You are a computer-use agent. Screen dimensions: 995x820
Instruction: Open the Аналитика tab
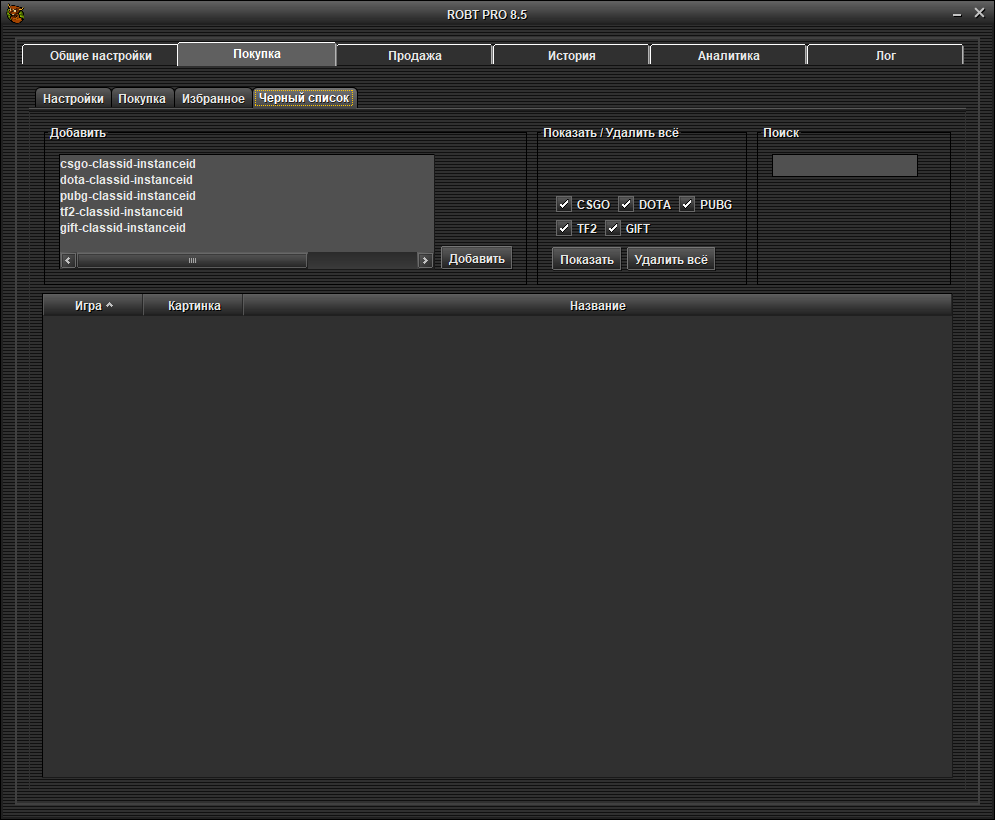[728, 56]
